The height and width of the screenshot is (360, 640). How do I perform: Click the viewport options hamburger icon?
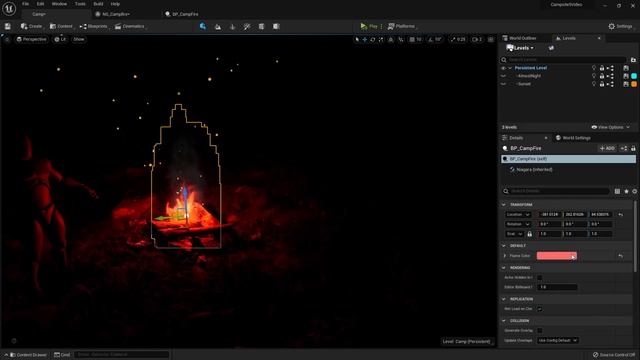[x=7, y=40]
